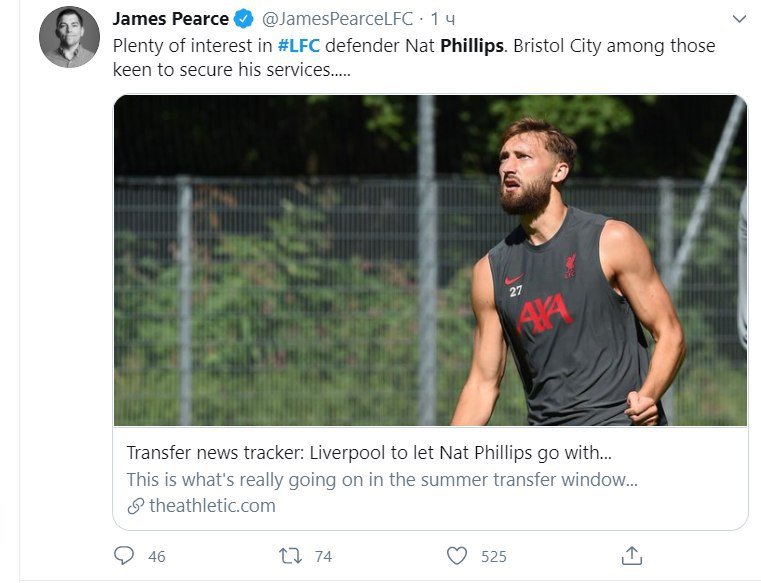Click the share upload icon

click(631, 555)
